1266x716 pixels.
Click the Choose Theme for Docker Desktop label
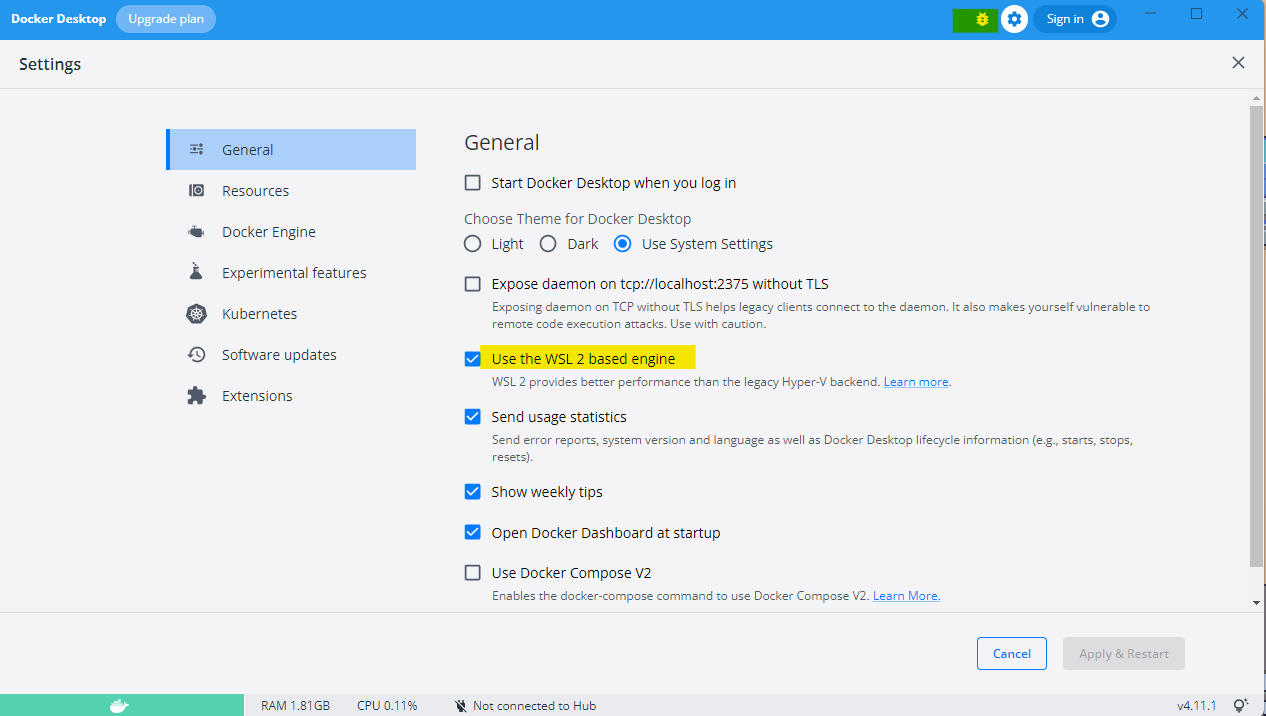point(578,218)
